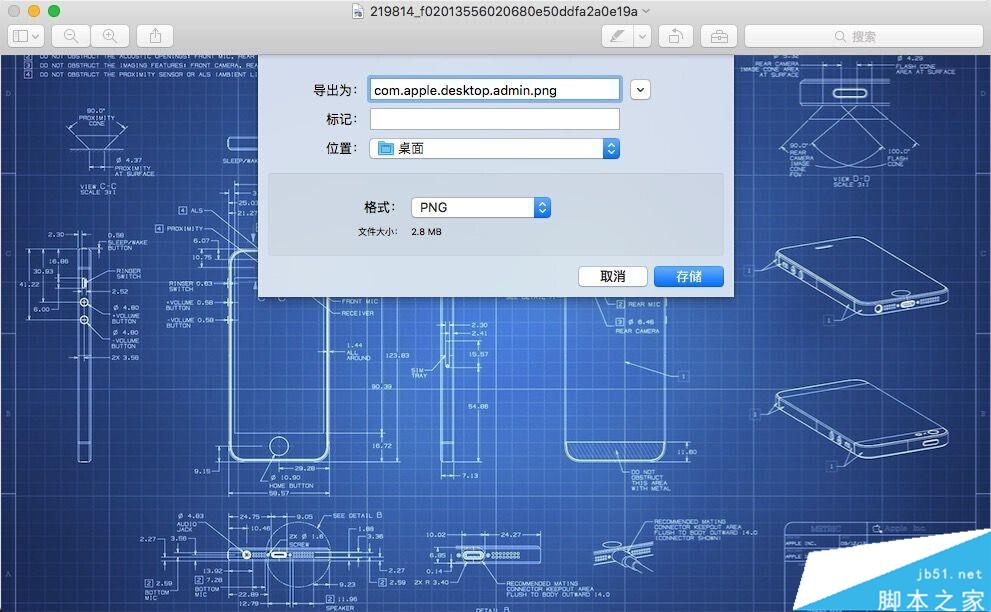991x612 pixels.
Task: Rotate the image with the rotate button
Action: 676,36
